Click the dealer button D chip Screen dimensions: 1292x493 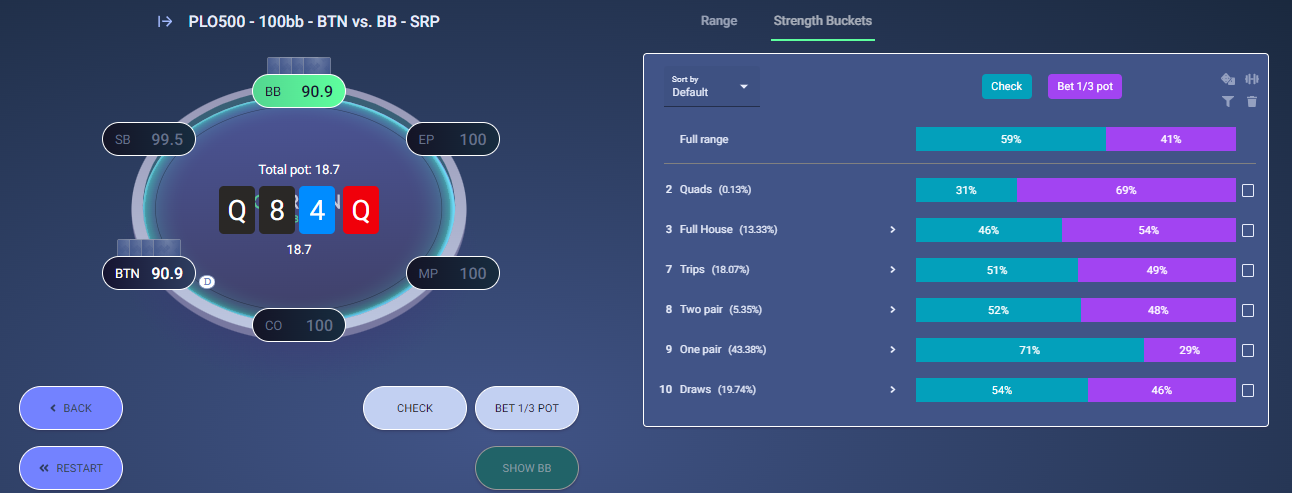[x=207, y=282]
